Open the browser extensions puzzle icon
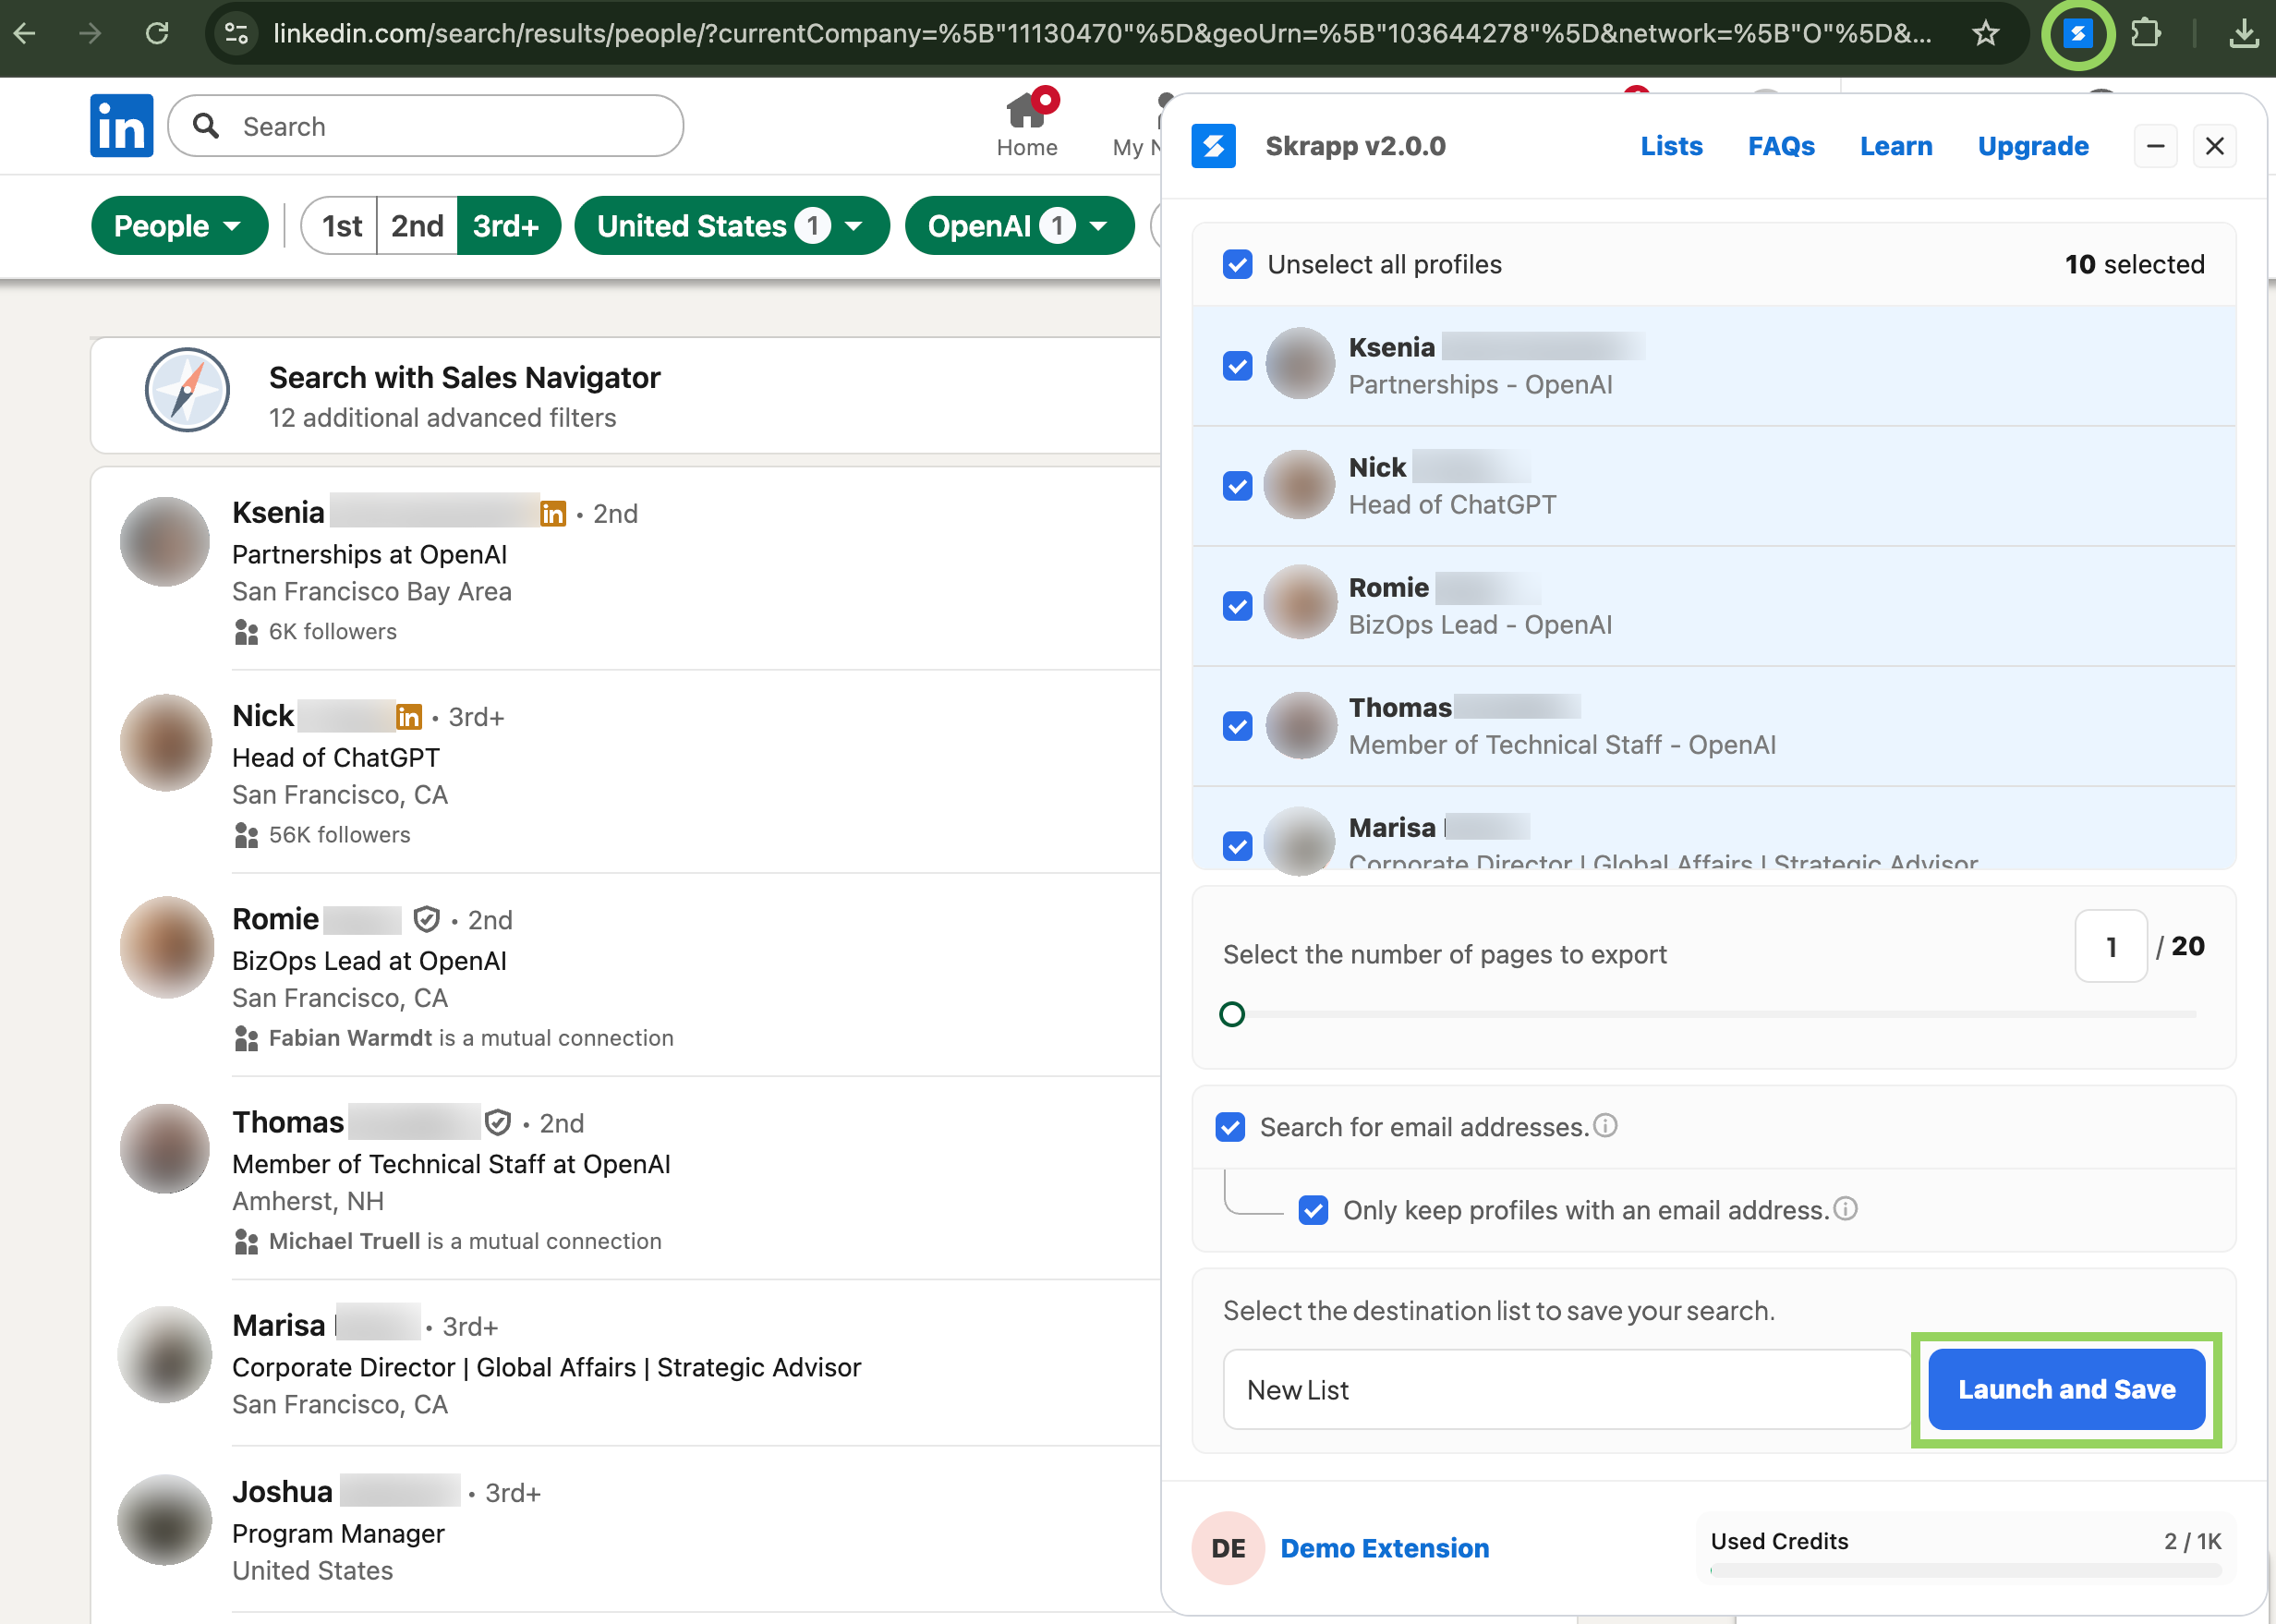The width and height of the screenshot is (2276, 1624). (2144, 34)
